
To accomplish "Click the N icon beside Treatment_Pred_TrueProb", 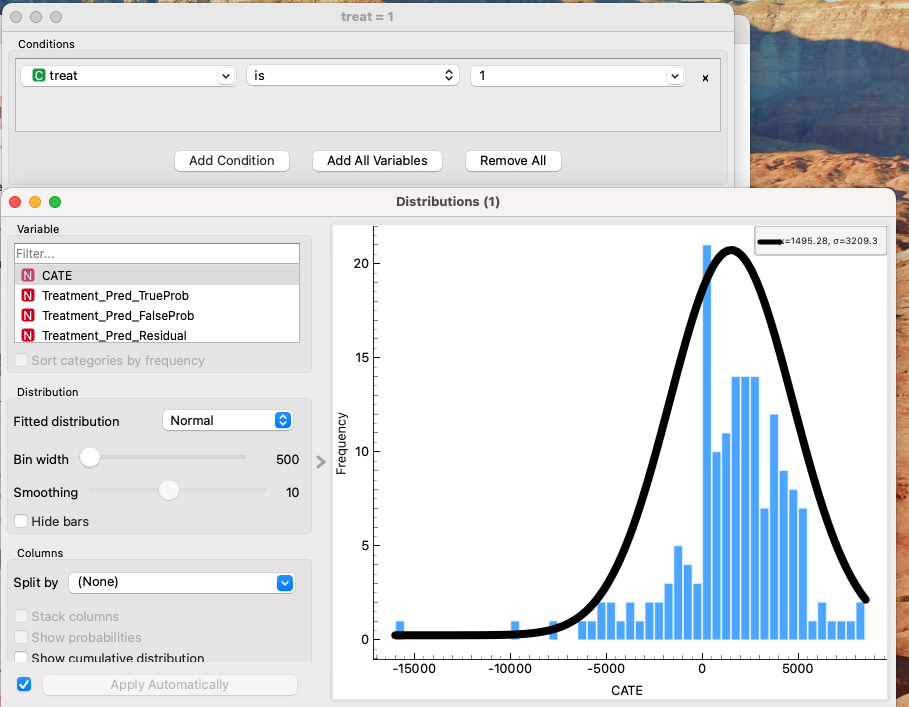I will click(28, 296).
